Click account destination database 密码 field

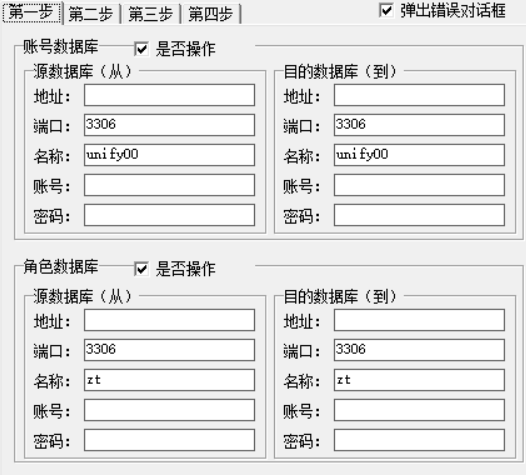point(419,215)
